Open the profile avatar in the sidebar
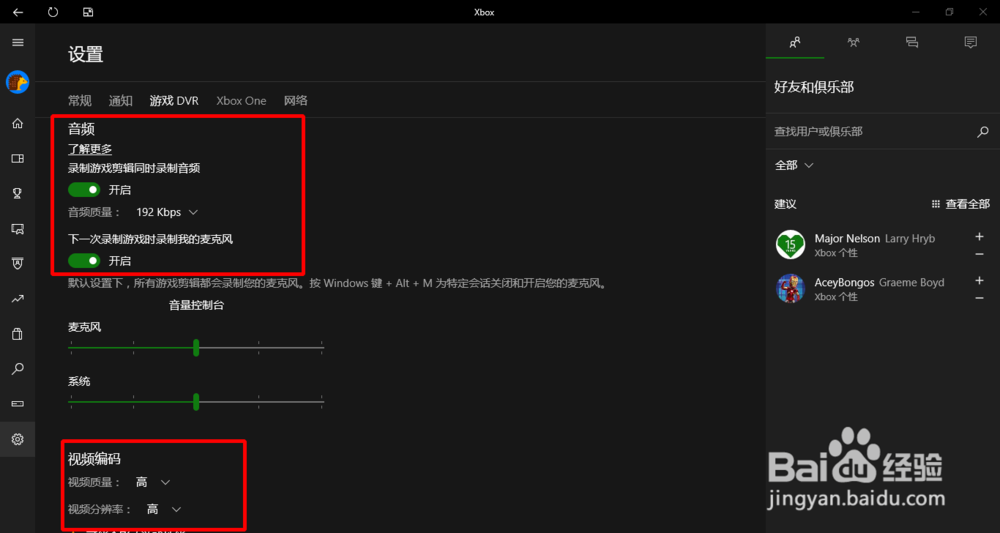This screenshot has height=533, width=1000. [x=18, y=82]
